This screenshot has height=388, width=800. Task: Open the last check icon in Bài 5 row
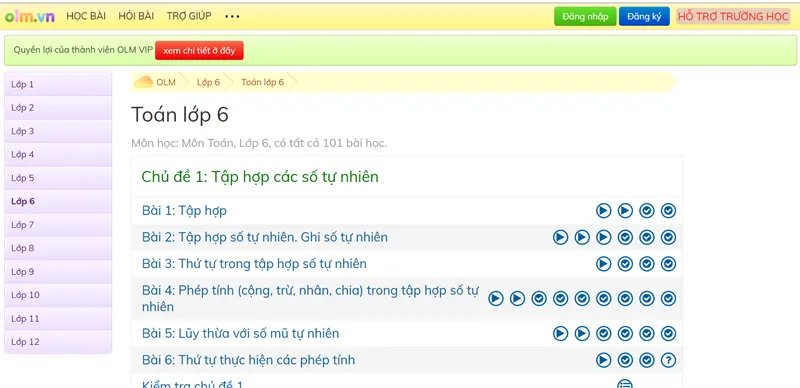pyautogui.click(x=668, y=333)
